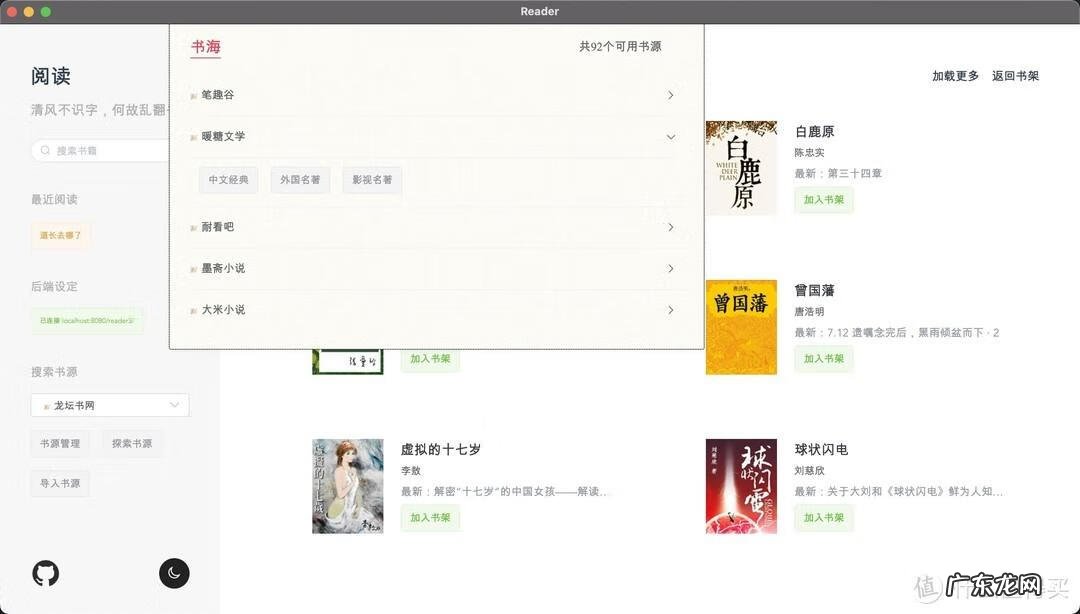Click the 导入书源 button
The height and width of the screenshot is (614, 1080).
coord(59,483)
